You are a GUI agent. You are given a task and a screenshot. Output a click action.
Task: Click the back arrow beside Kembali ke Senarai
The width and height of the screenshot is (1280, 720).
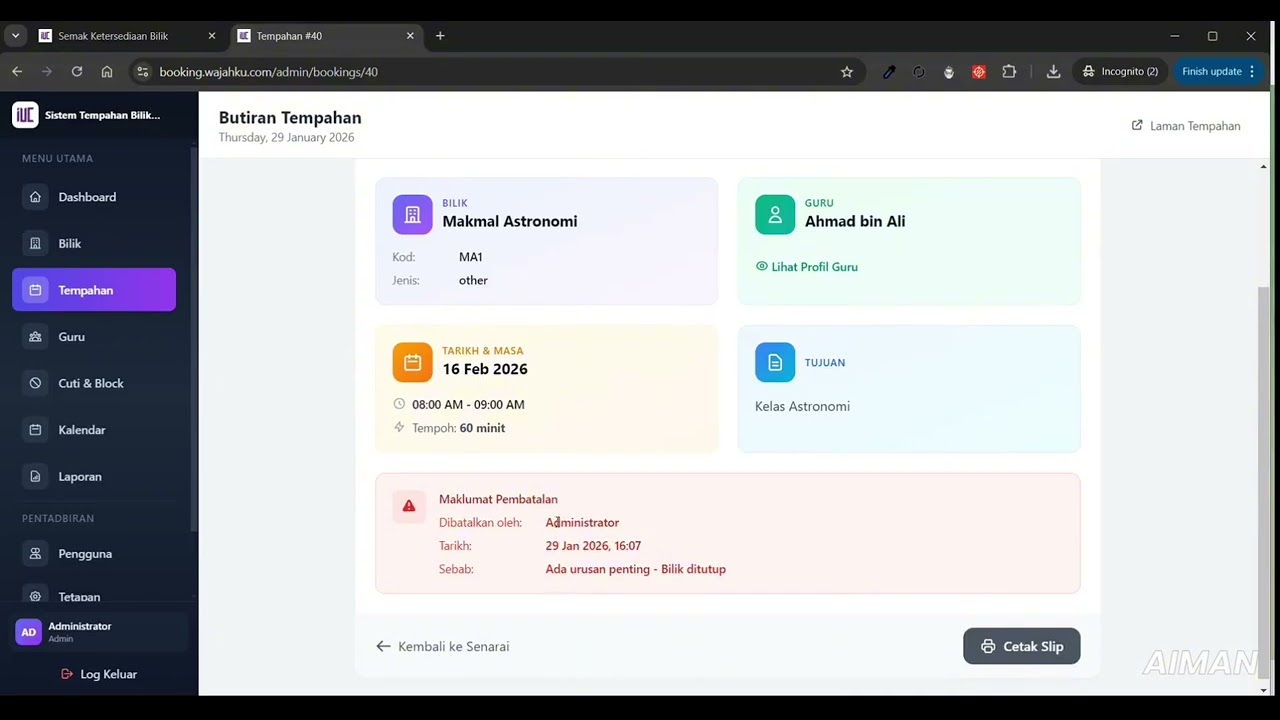pyautogui.click(x=383, y=646)
